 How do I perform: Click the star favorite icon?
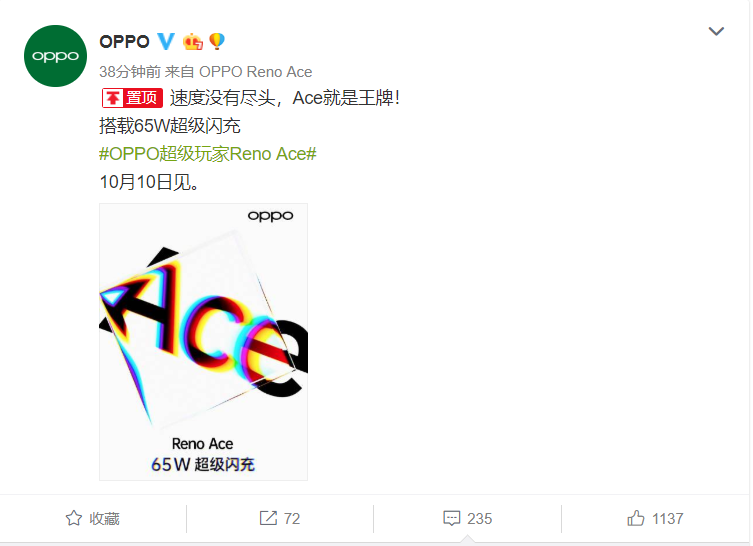tap(74, 518)
